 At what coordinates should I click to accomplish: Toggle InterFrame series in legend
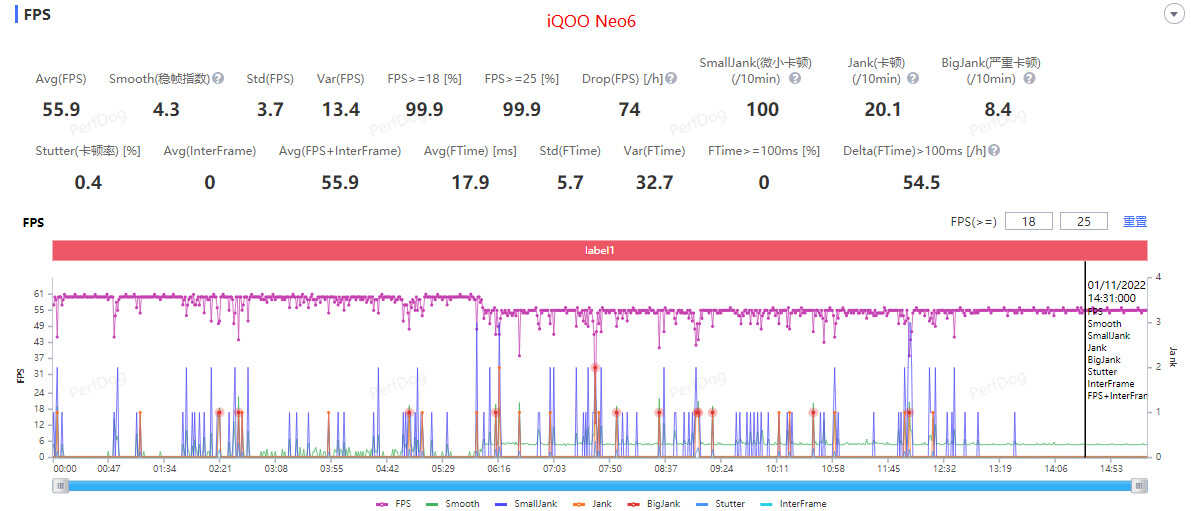tap(794, 504)
